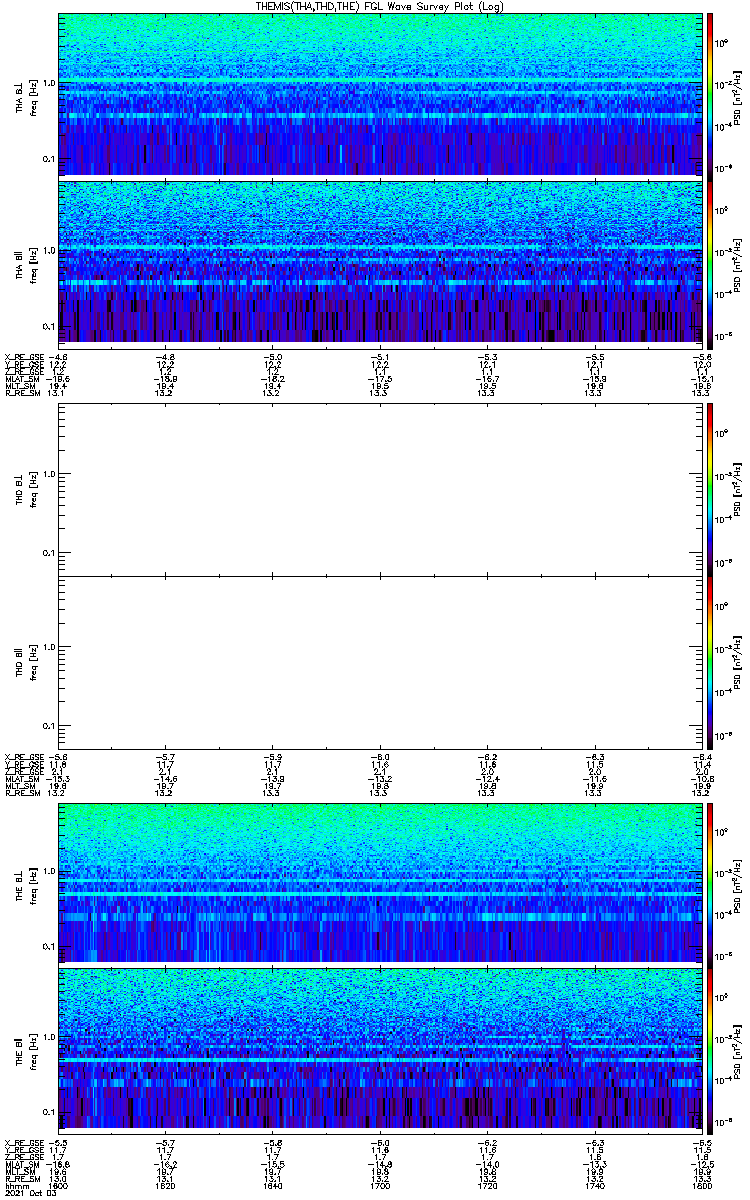Click the '-6.0' X_RE_GSE value under the THD panels
The image size is (750, 1200).
[380, 757]
